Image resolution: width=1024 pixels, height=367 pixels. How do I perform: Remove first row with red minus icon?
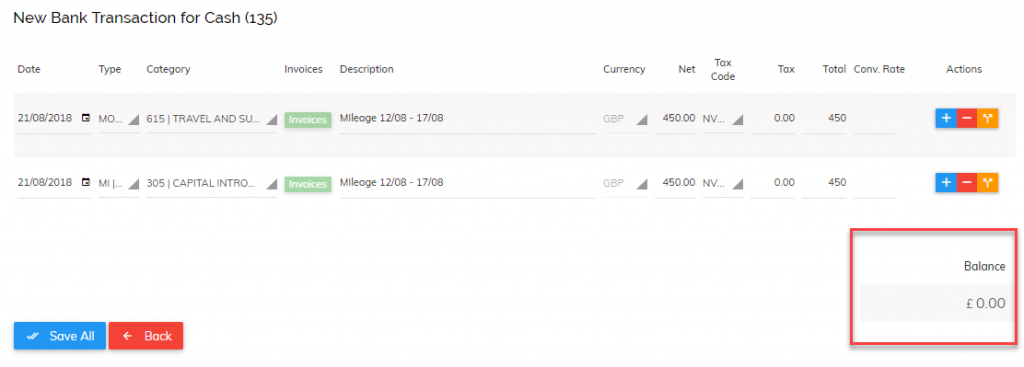(x=967, y=118)
